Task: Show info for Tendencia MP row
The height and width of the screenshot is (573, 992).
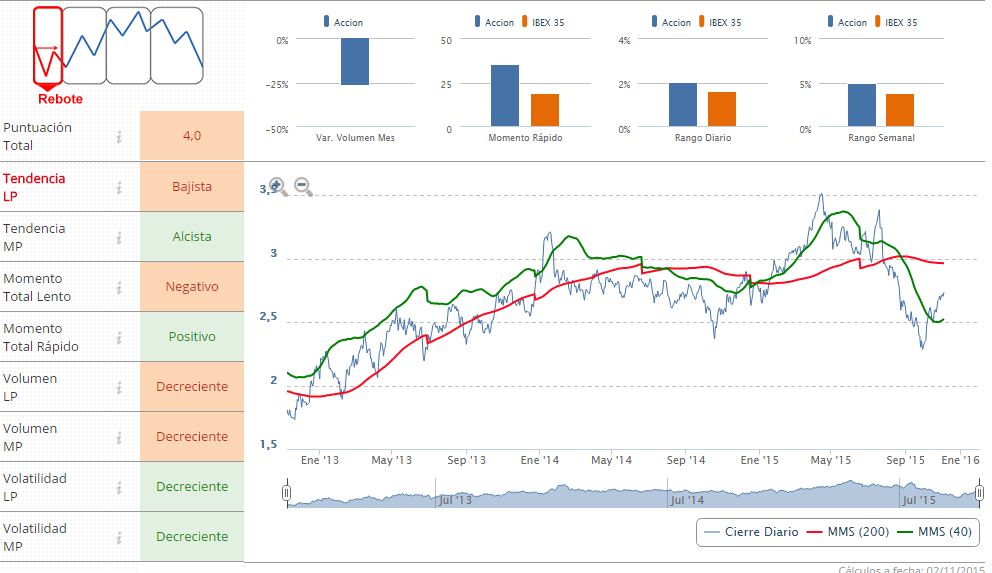Action: click(x=119, y=237)
